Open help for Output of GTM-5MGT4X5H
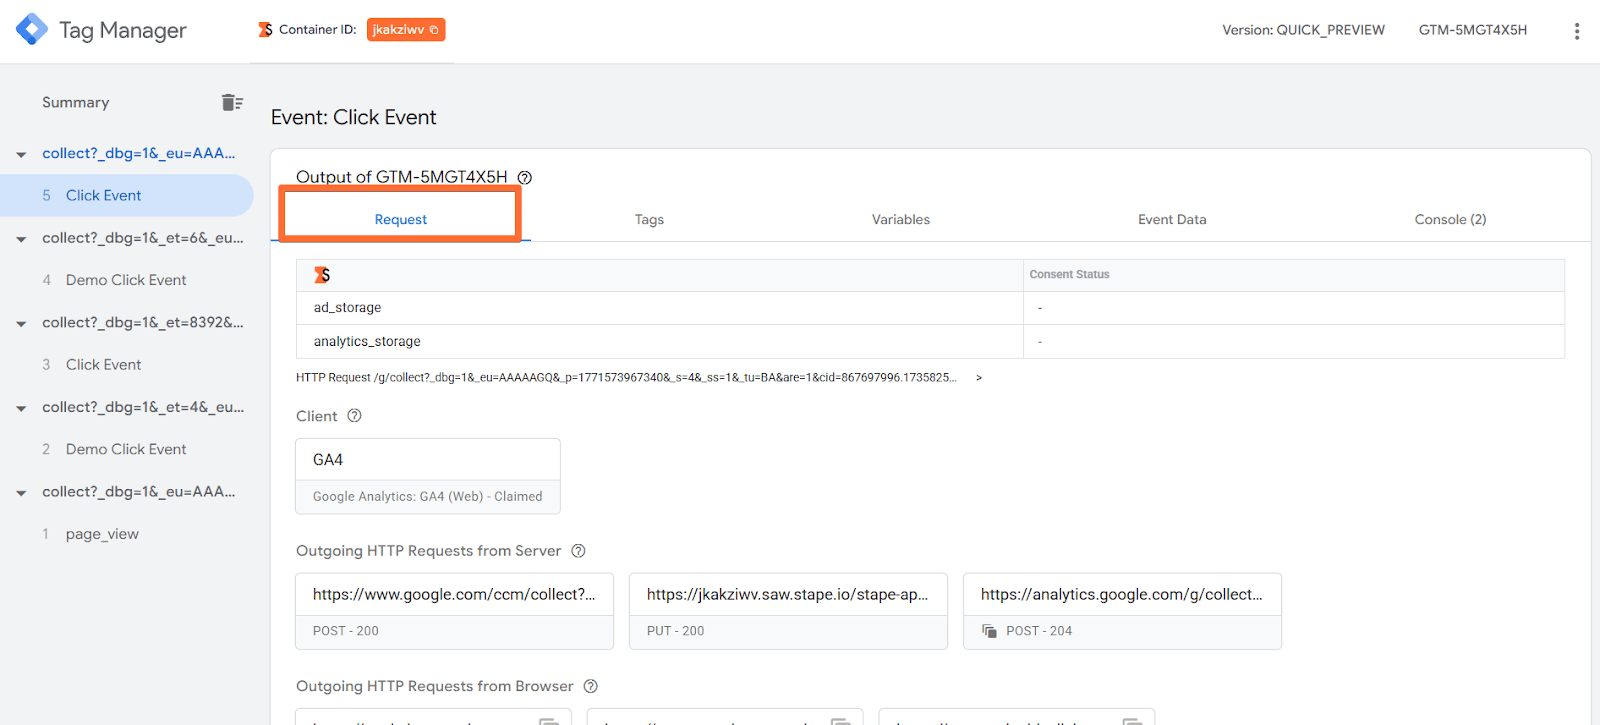The image size is (1600, 725). coord(525,177)
